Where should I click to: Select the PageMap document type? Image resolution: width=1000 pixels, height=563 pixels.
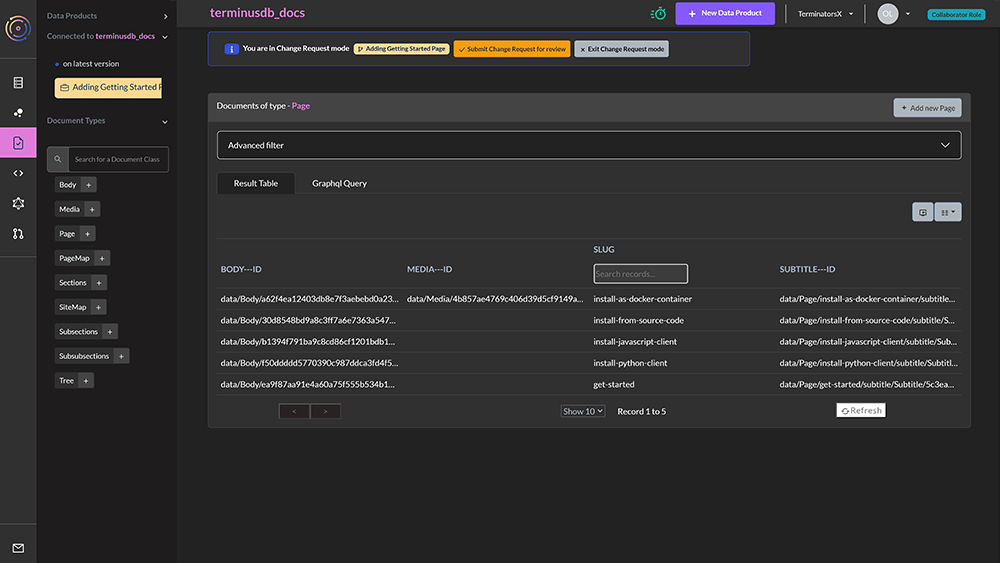pyautogui.click(x=74, y=258)
